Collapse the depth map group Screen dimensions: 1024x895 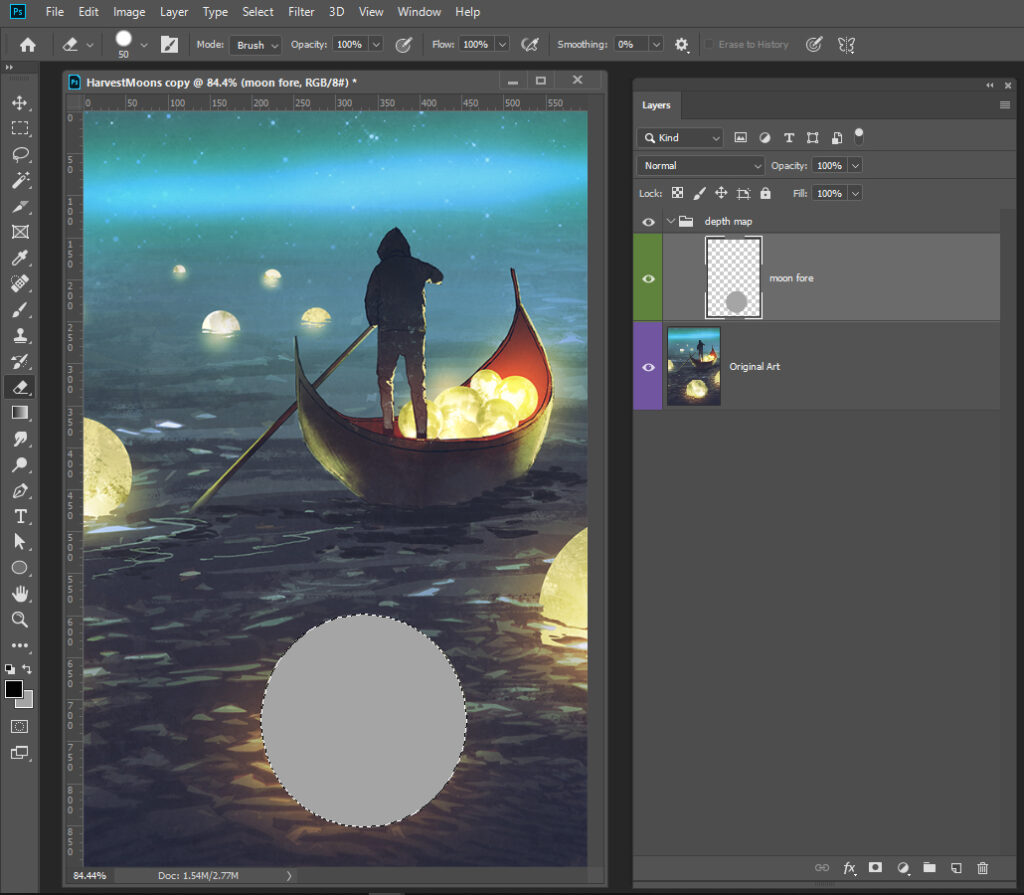[x=671, y=221]
